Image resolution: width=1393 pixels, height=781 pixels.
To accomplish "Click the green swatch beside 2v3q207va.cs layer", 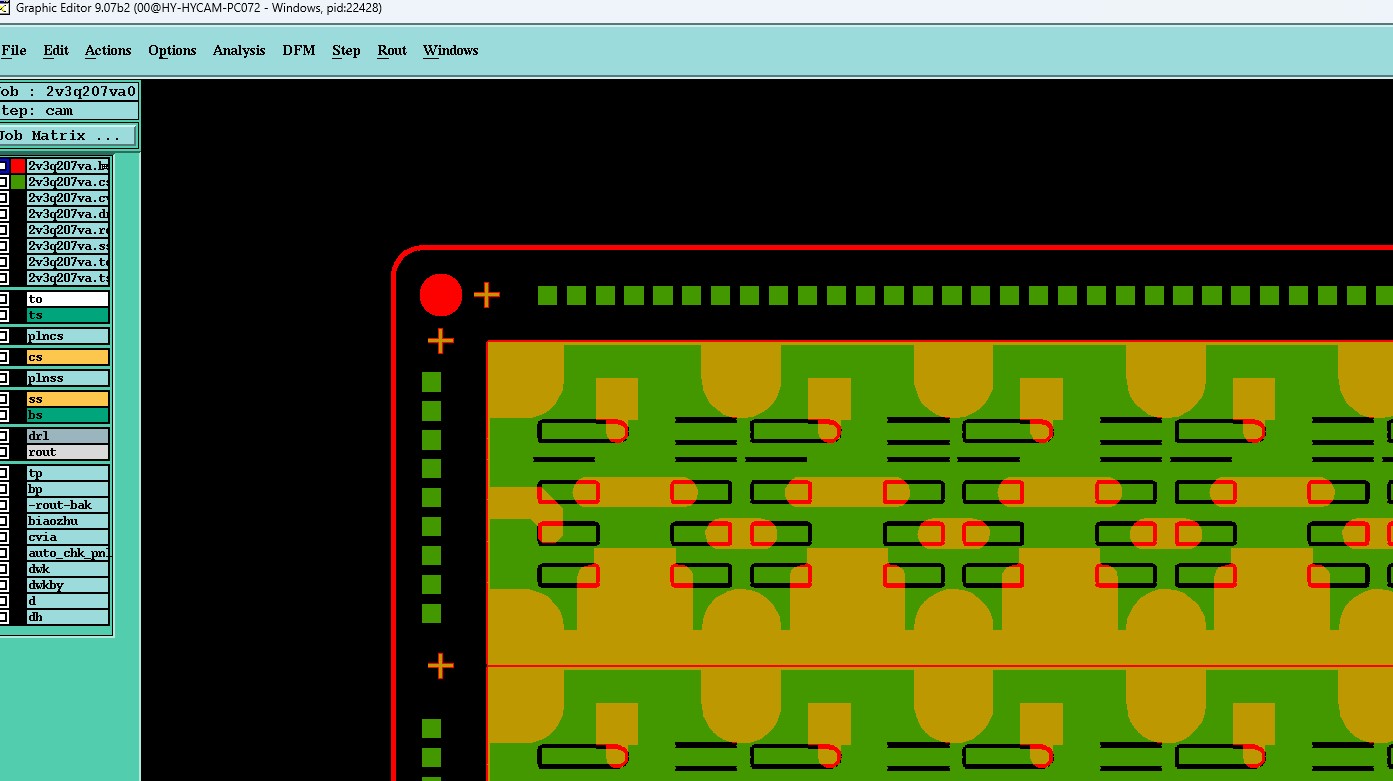I will coord(18,182).
